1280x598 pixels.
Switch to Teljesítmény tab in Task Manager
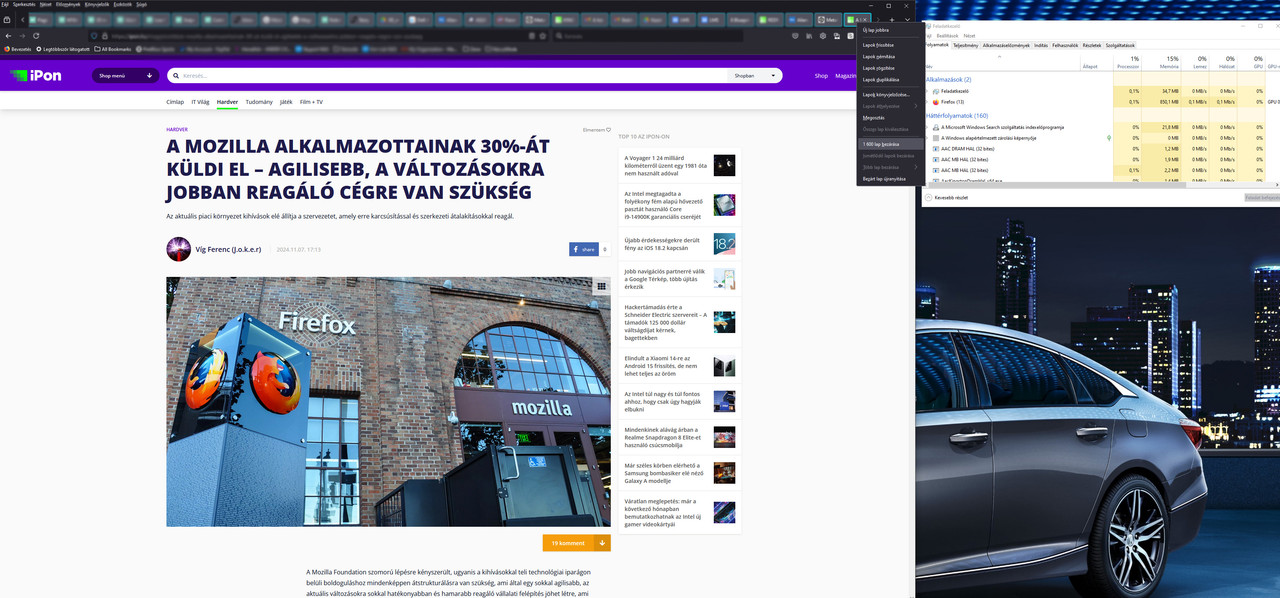[965, 45]
